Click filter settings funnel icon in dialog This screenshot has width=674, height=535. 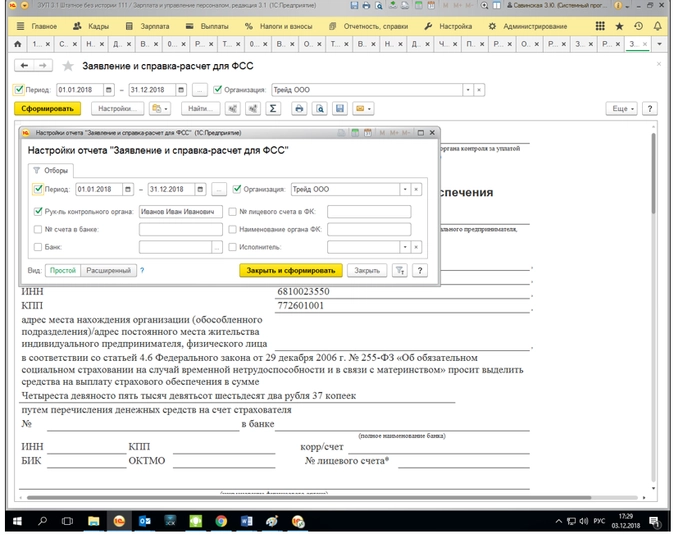(x=400, y=270)
